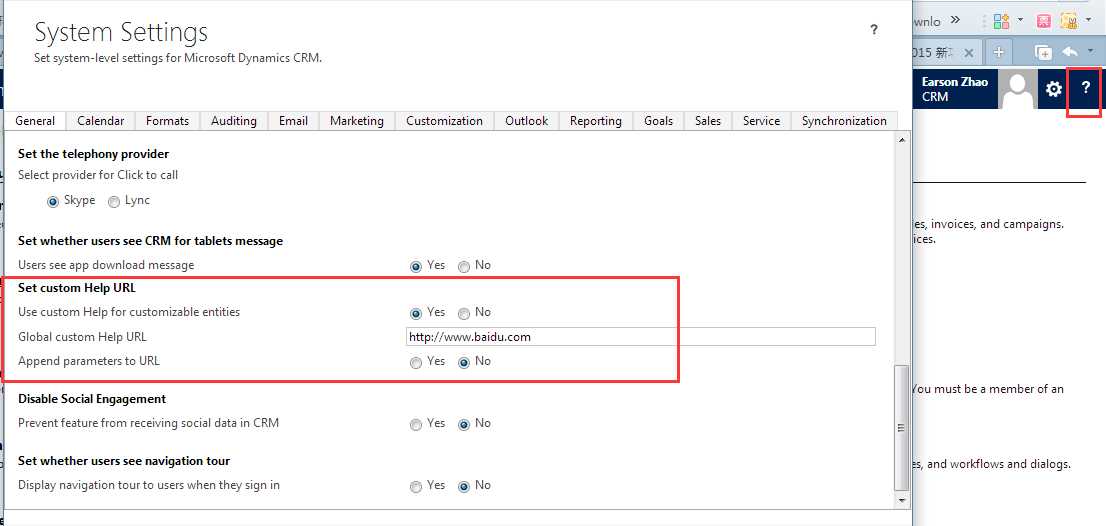Screen dimensions: 1106x526
Task: Switch to the Formats tab
Action: pyautogui.click(x=167, y=121)
